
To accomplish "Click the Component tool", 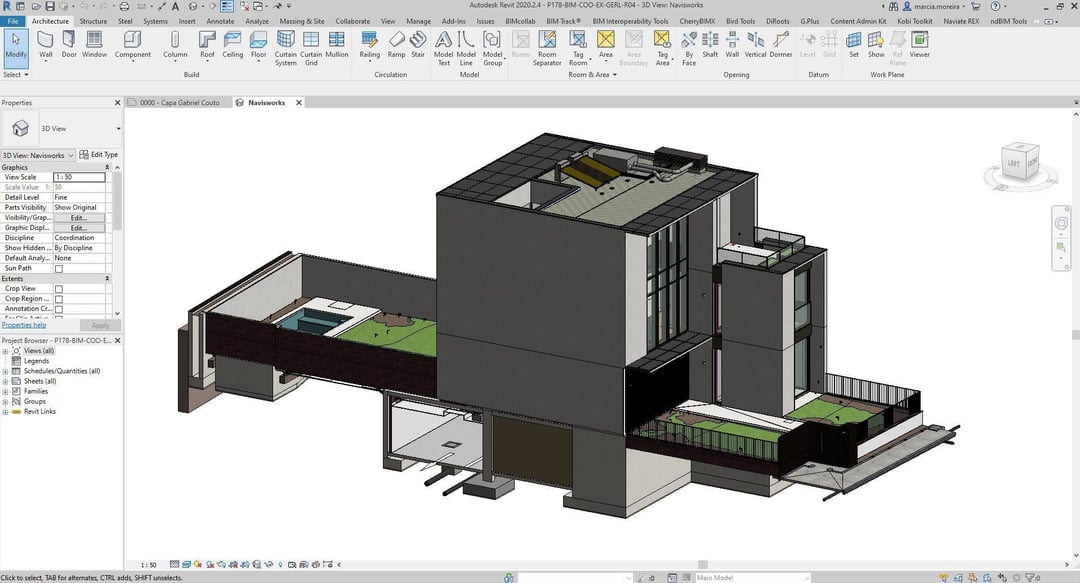I will 132,45.
